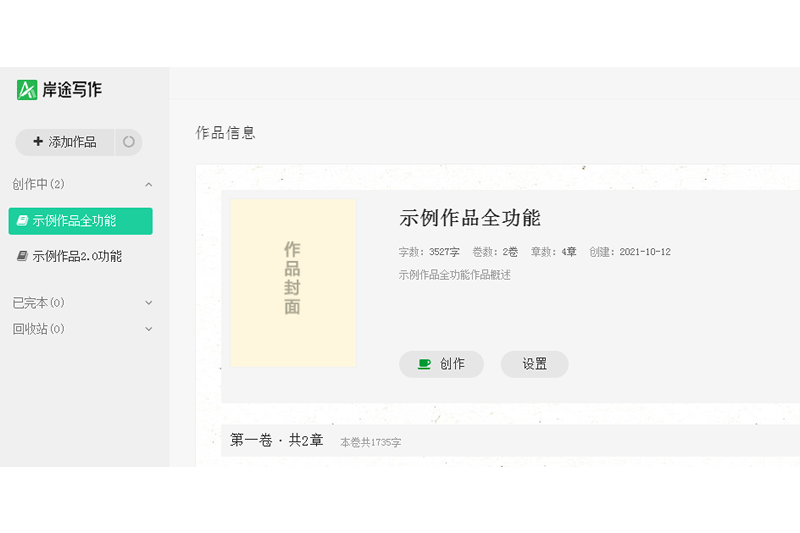This screenshot has width=800, height=533.
Task: Click the 创建: 2021-10-12 date text
Action: coord(630,252)
